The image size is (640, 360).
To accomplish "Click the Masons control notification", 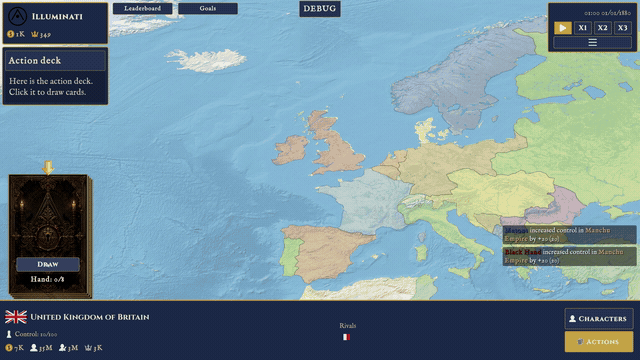I will coord(569,235).
